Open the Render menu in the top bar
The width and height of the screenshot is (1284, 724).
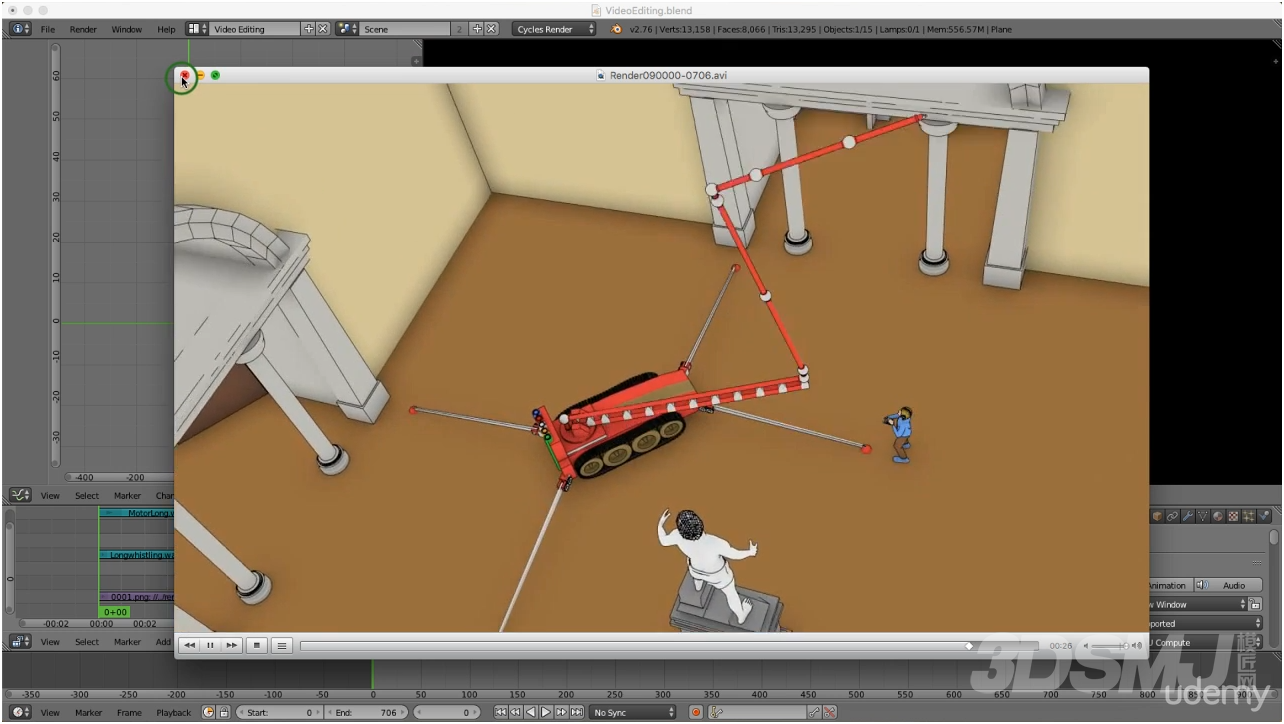83,29
